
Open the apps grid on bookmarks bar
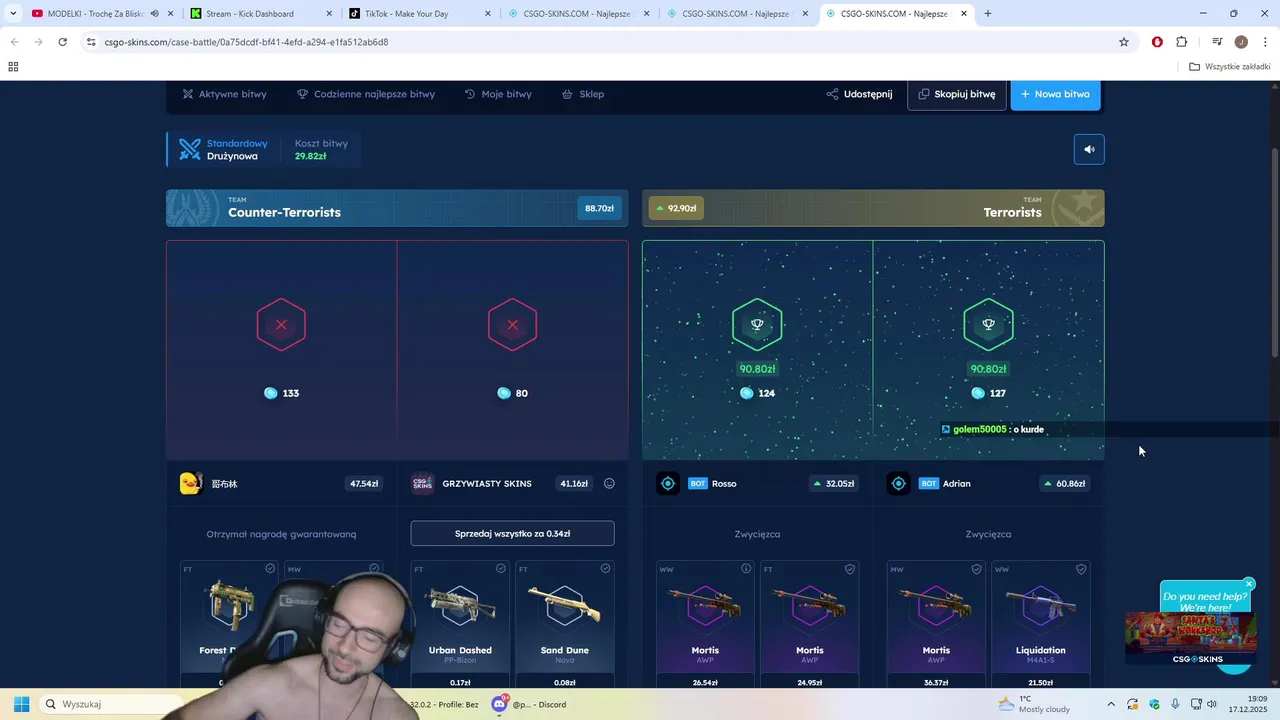[13, 67]
